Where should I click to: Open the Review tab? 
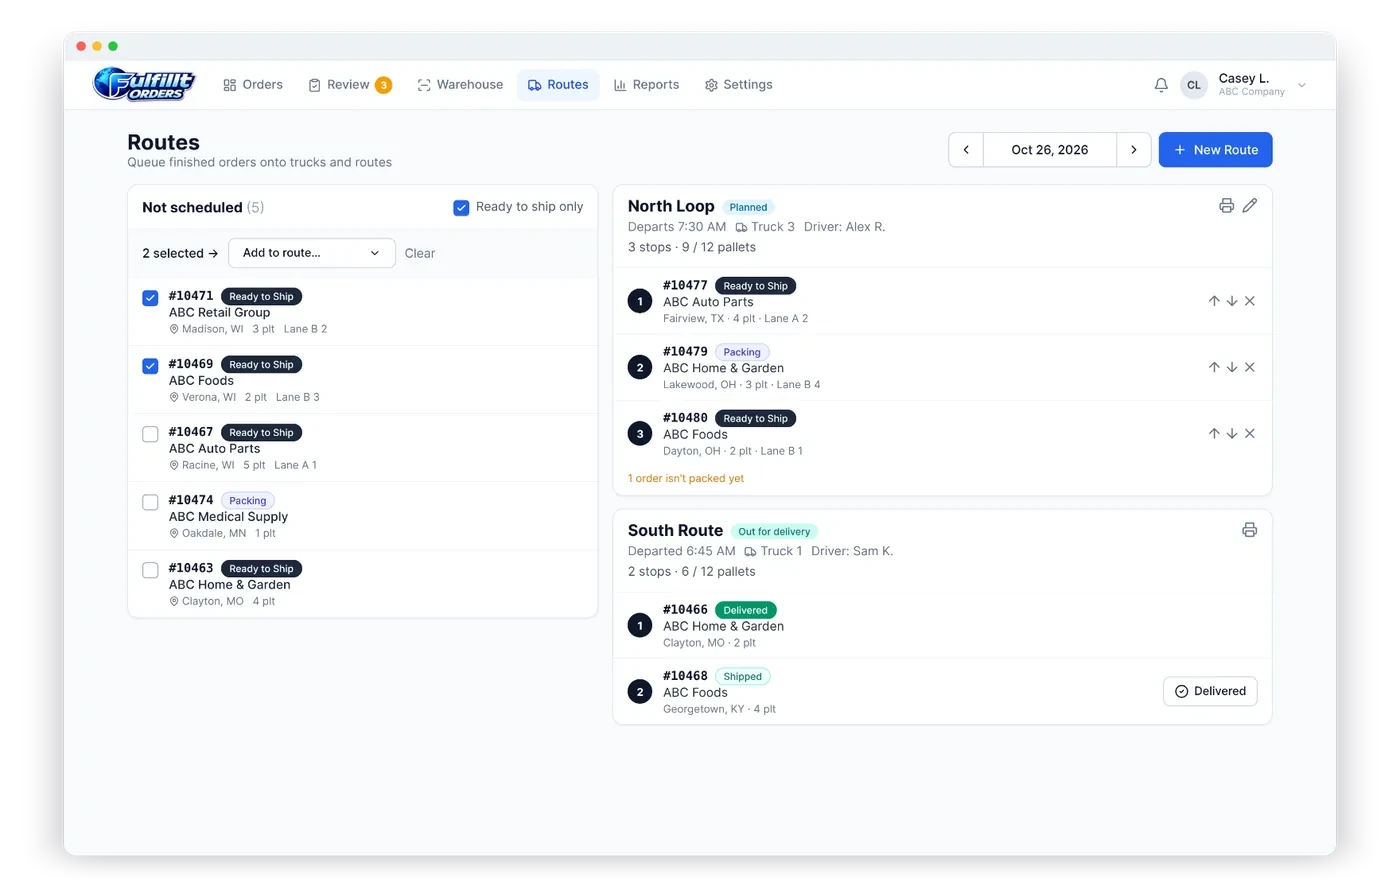coord(349,85)
